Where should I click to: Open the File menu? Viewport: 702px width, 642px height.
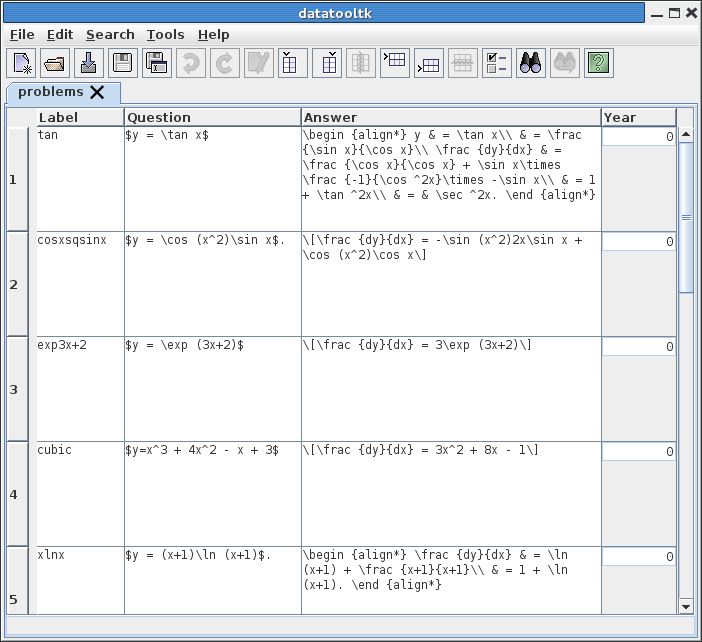pyautogui.click(x=22, y=34)
